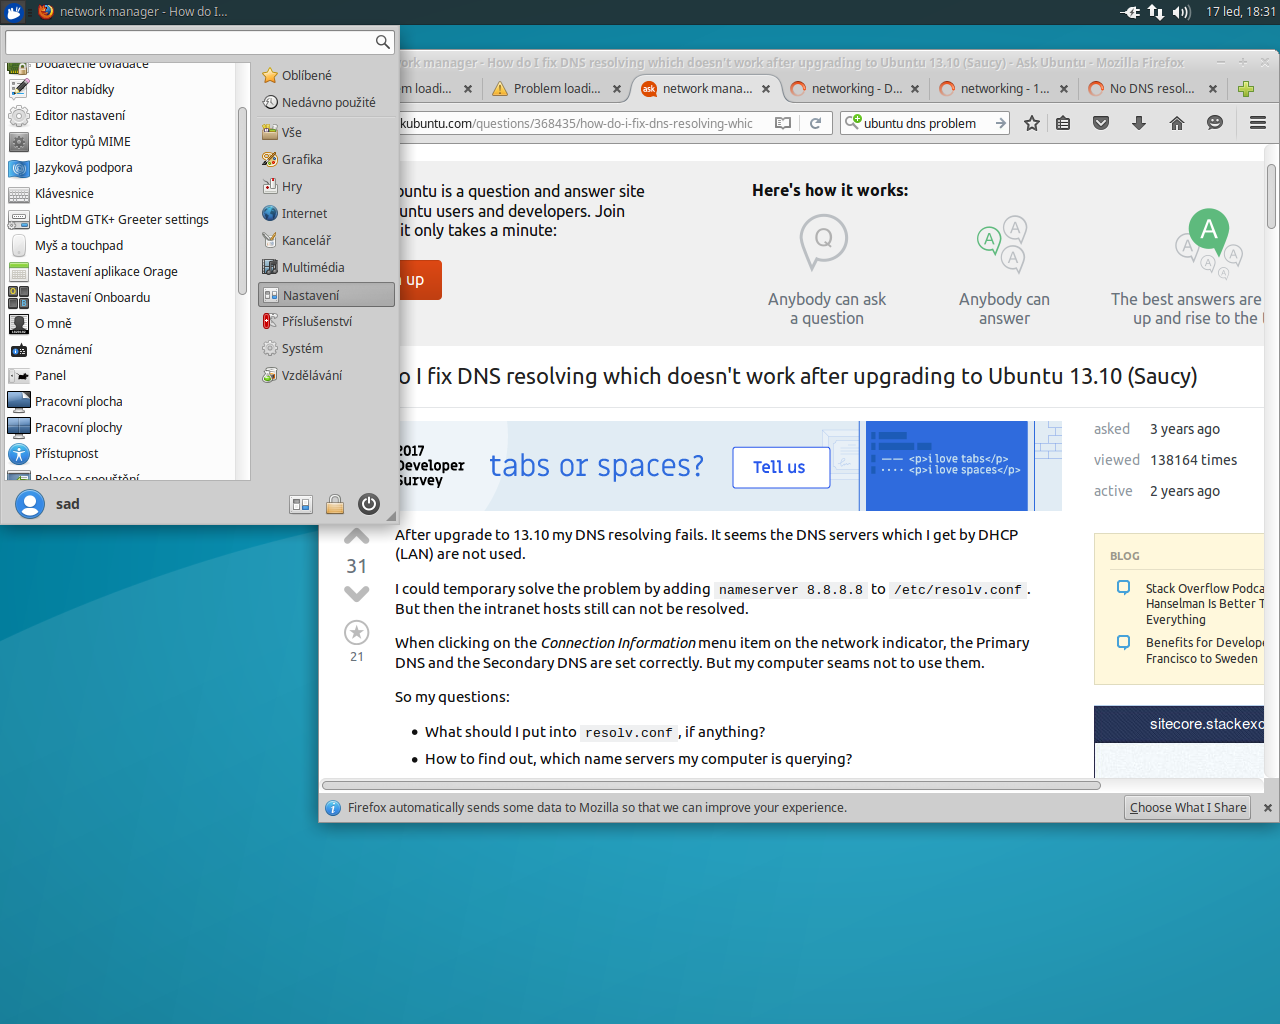Toggle reader view in the address bar

(783, 123)
